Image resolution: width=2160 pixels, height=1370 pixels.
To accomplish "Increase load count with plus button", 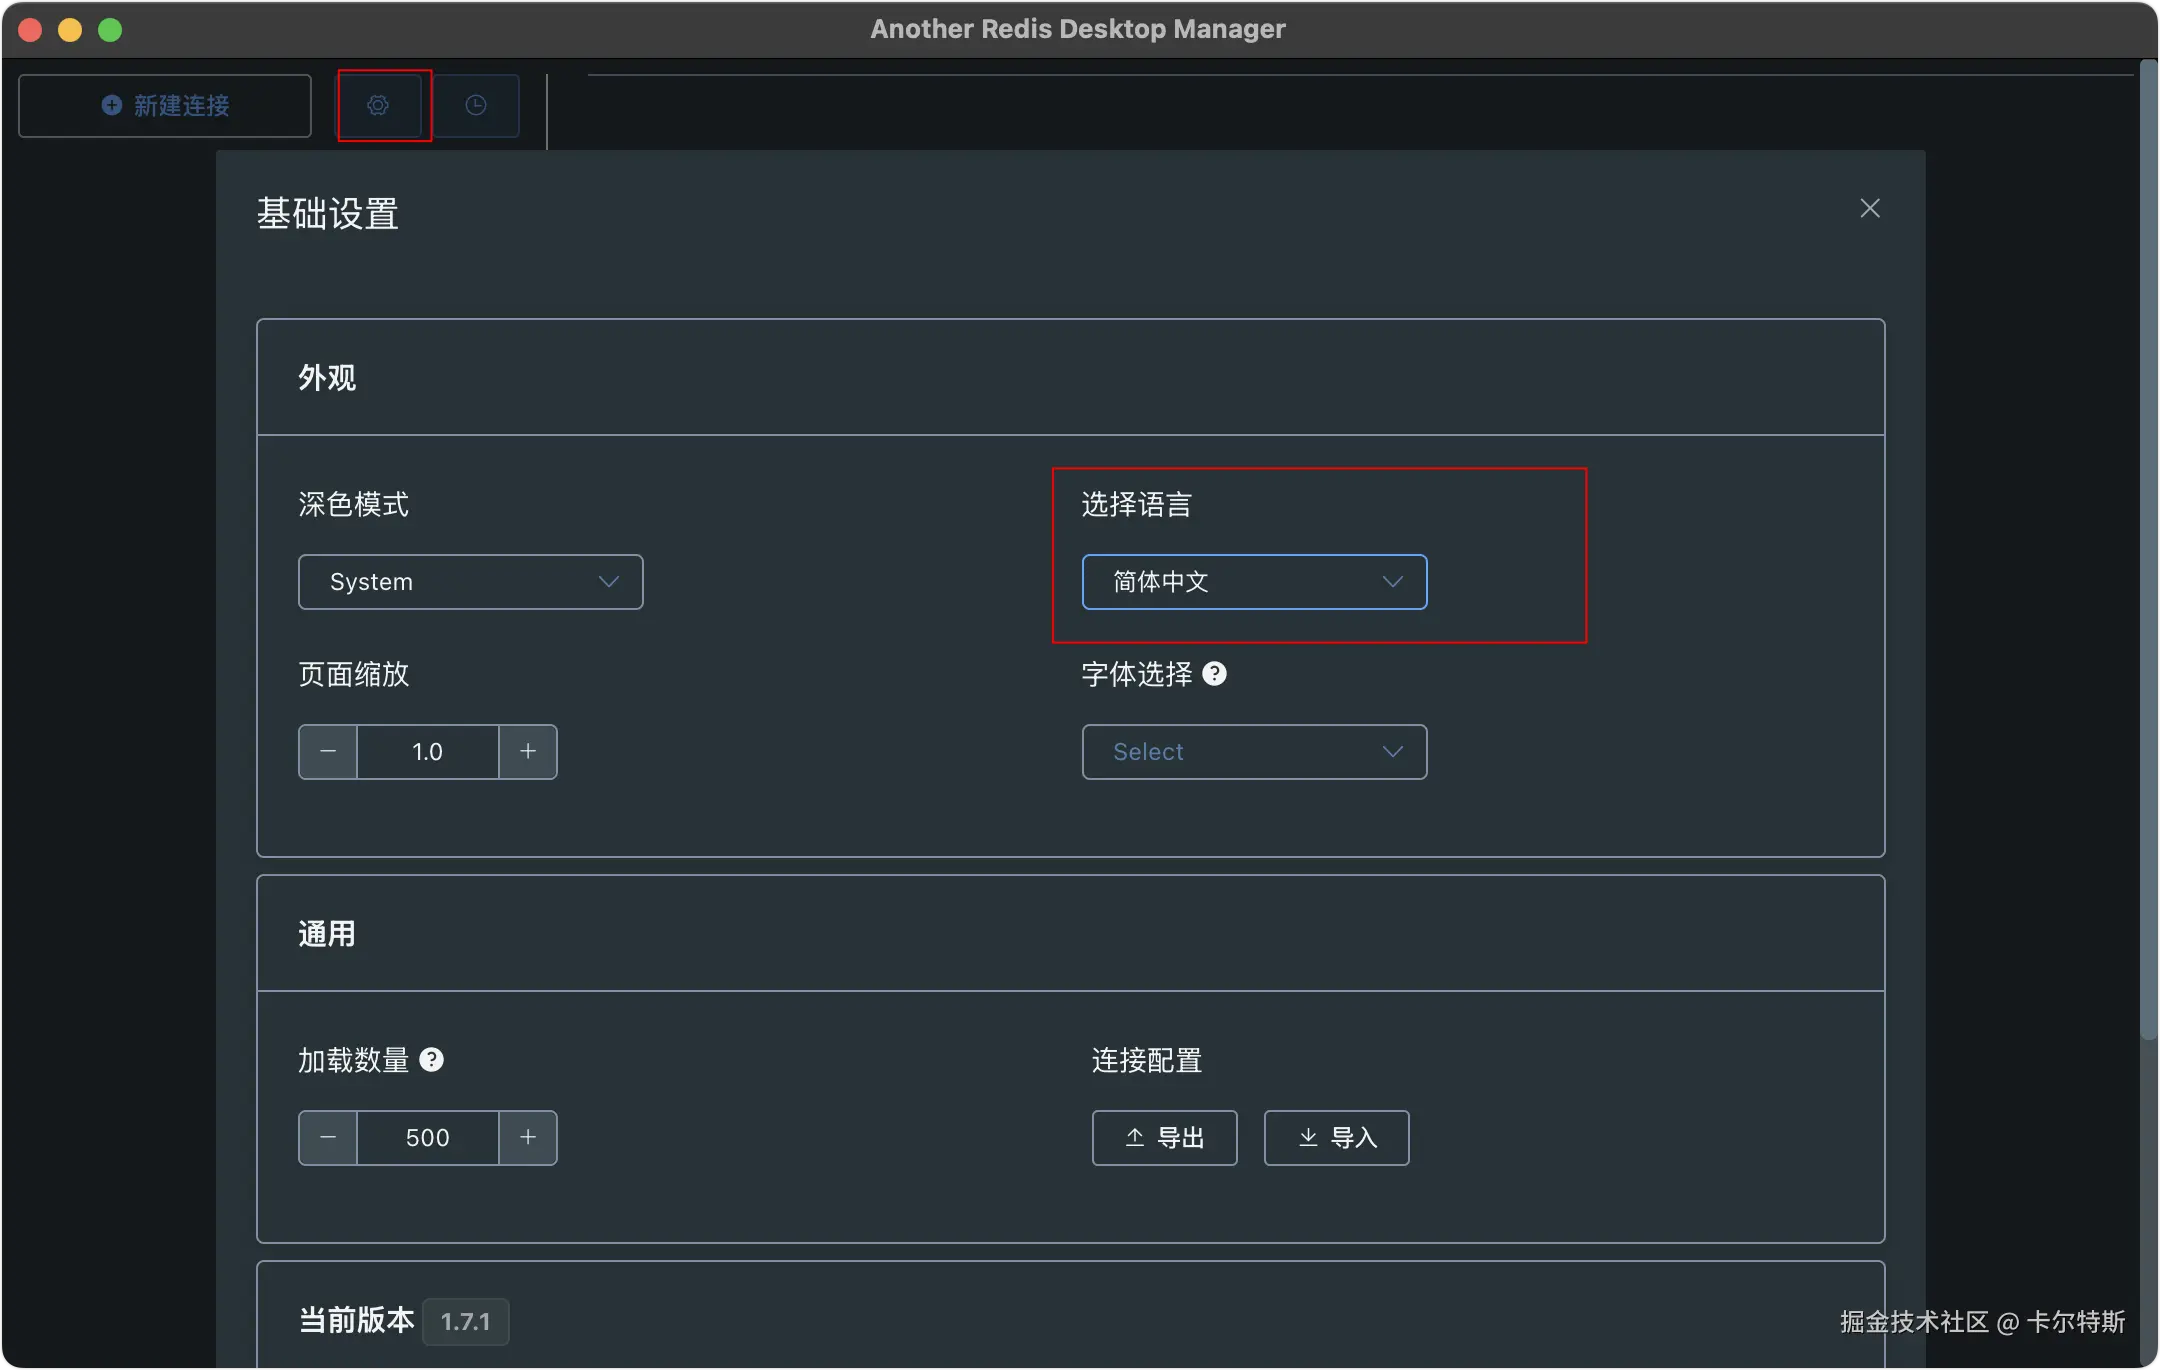I will click(528, 1138).
